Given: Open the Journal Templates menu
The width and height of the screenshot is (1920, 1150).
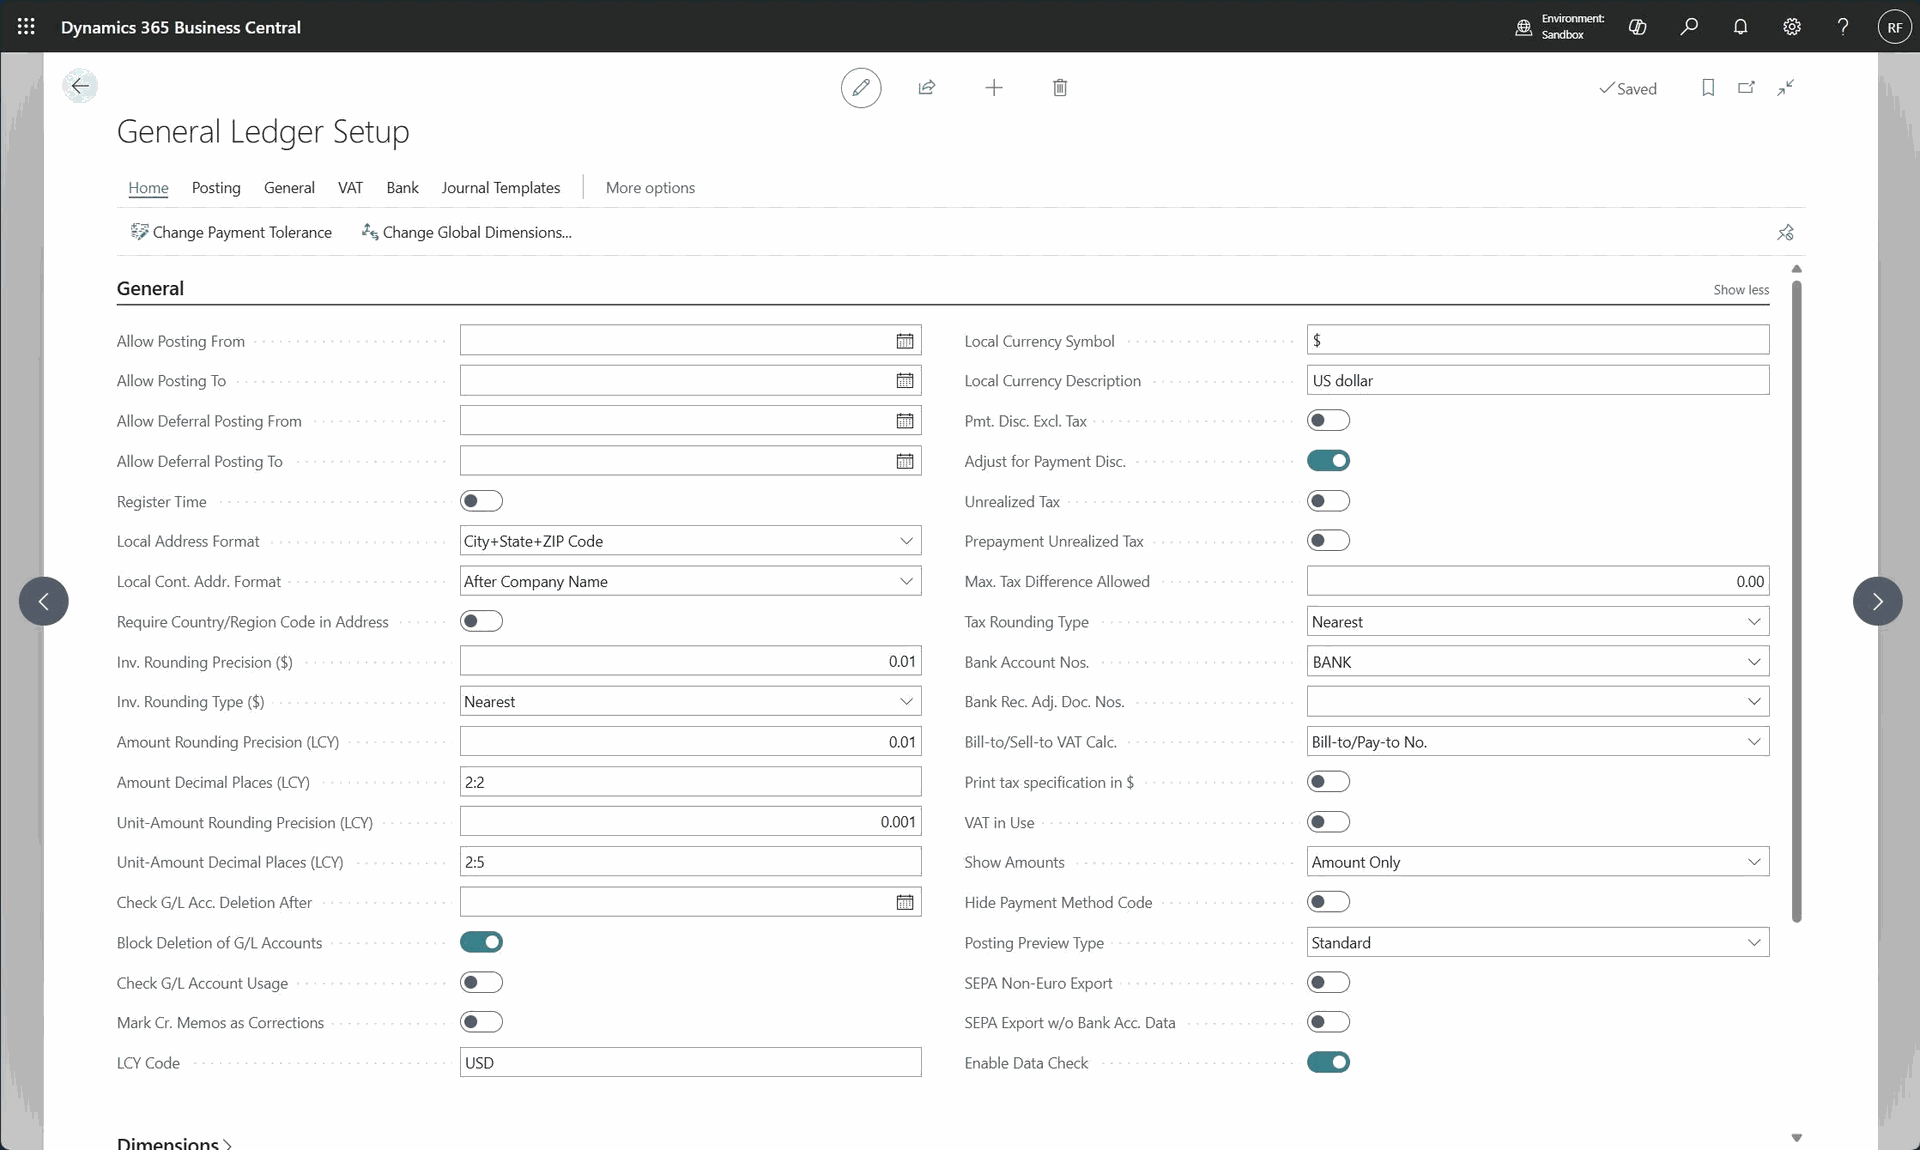Looking at the screenshot, I should click(x=500, y=188).
